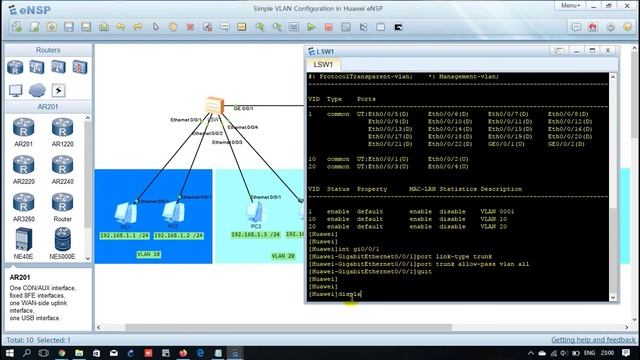
Task: Open the Windows notification center
Action: (626, 353)
